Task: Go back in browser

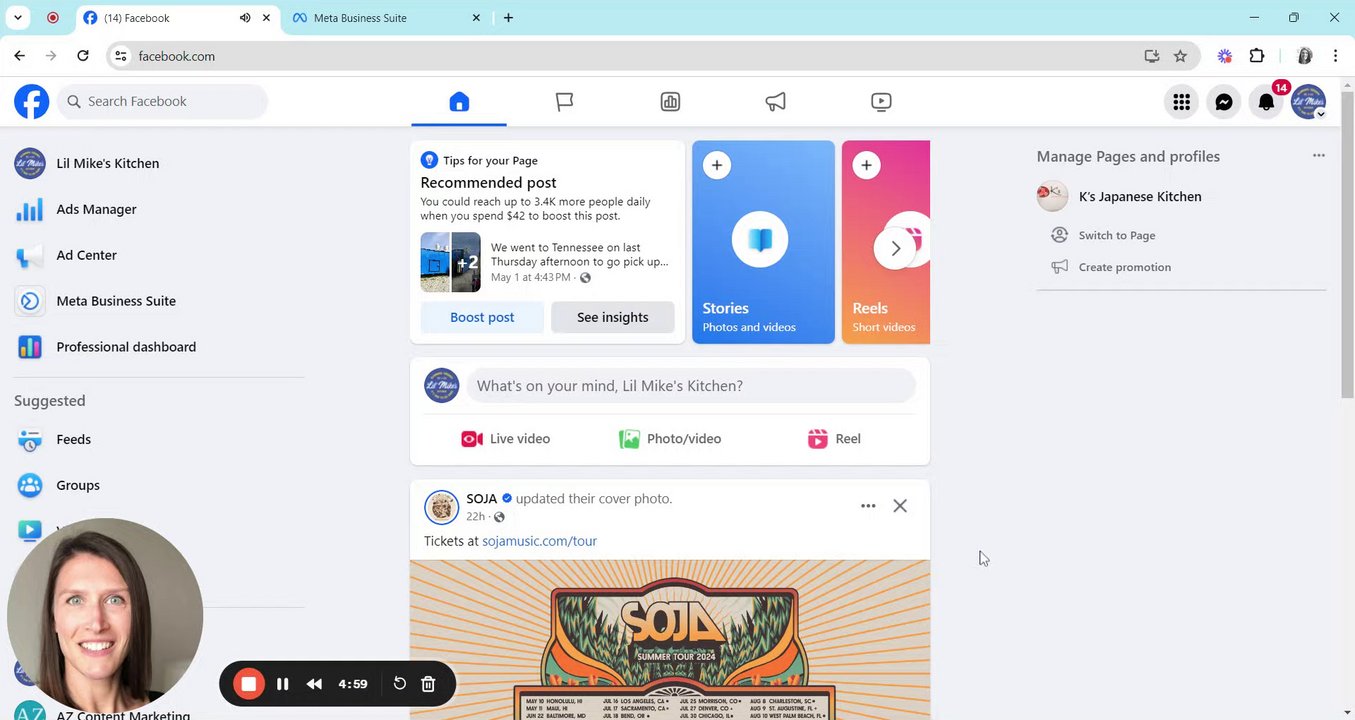Action: click(20, 56)
